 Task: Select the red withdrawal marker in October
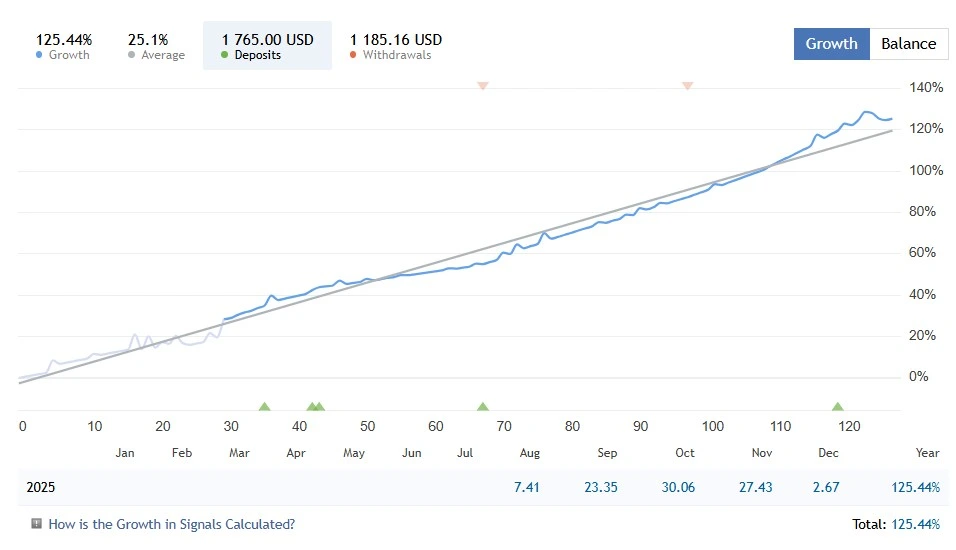coord(687,86)
